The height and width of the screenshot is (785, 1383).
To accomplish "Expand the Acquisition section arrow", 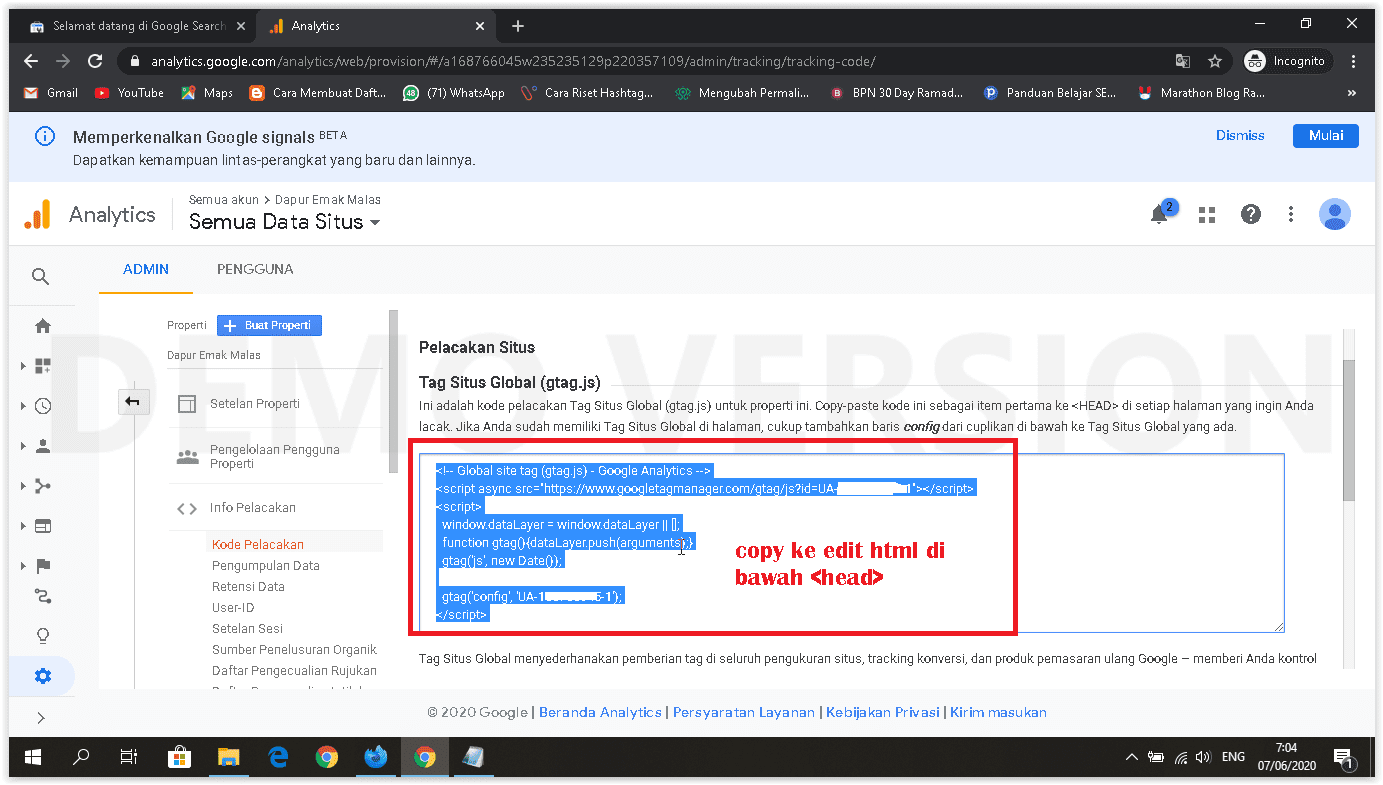I will pos(23,486).
